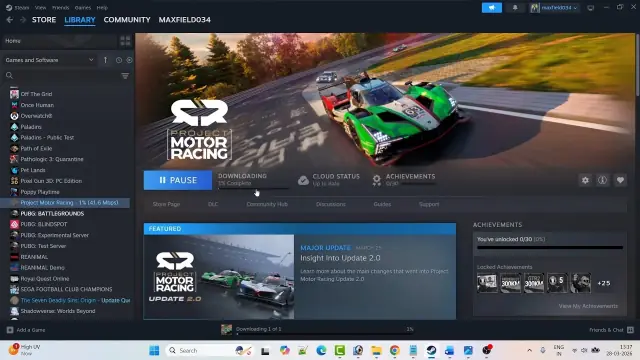The height and width of the screenshot is (360, 640).
Task: Click the Royal Quest Online game icon
Action: tap(14, 279)
